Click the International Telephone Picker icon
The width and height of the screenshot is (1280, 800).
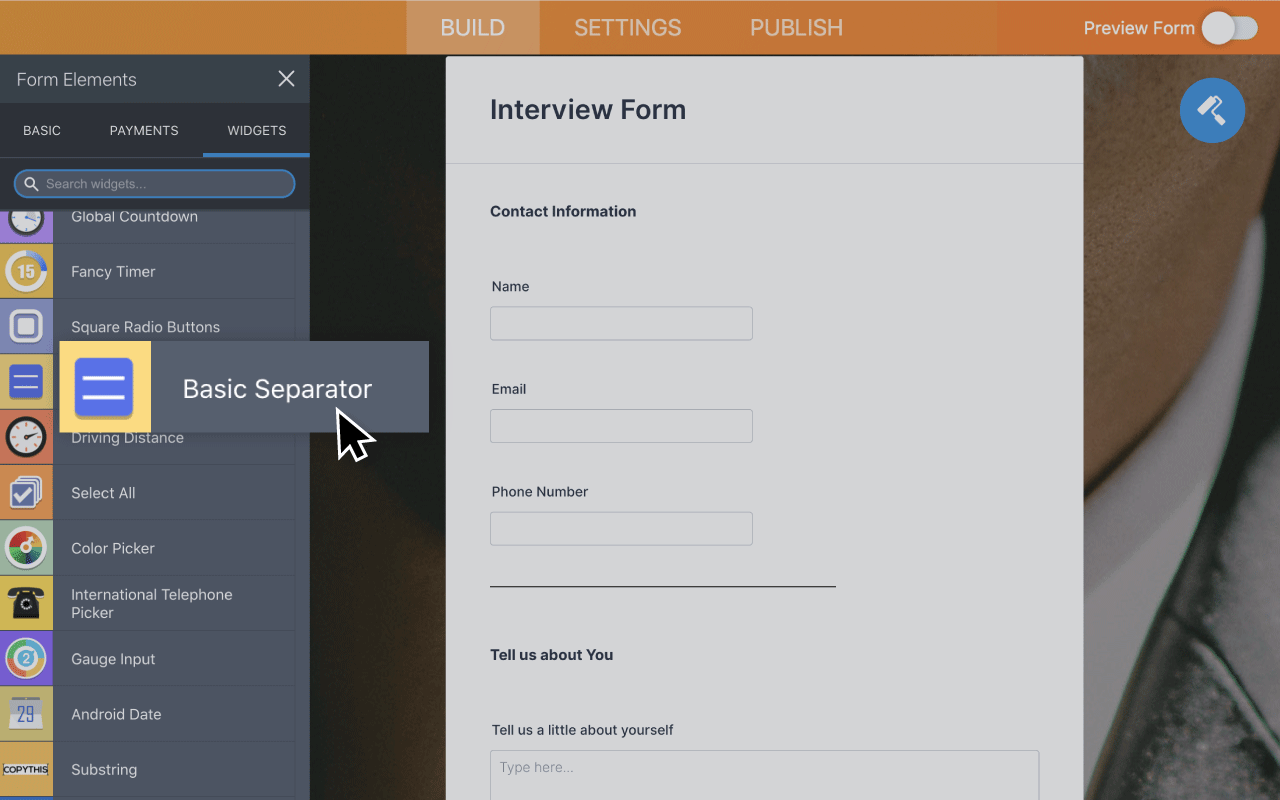[x=27, y=603]
